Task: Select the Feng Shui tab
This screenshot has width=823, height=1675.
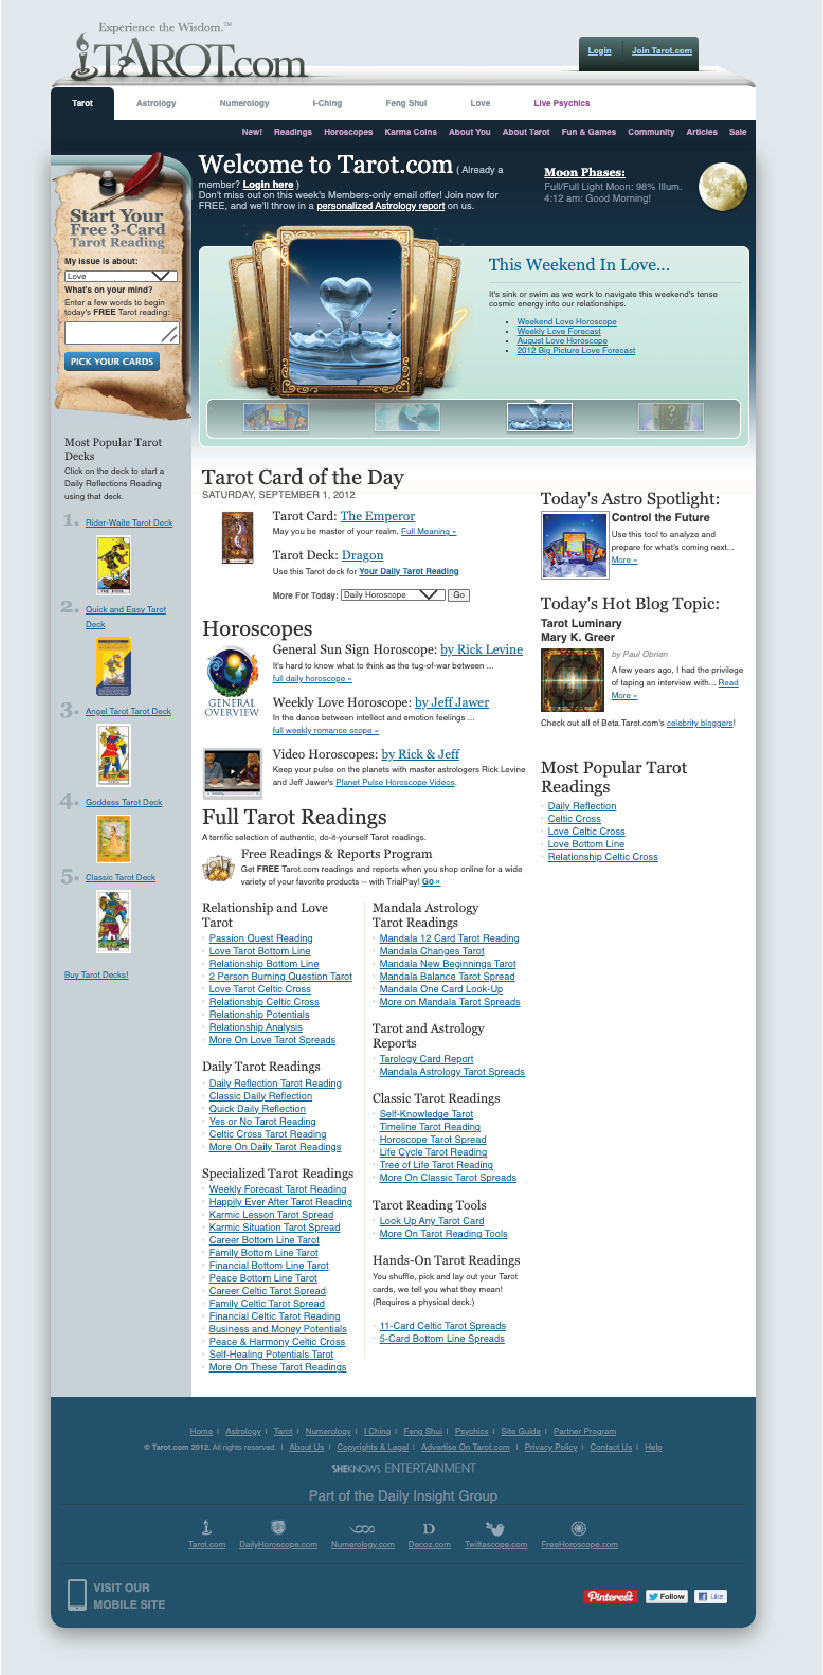Action: tap(406, 103)
